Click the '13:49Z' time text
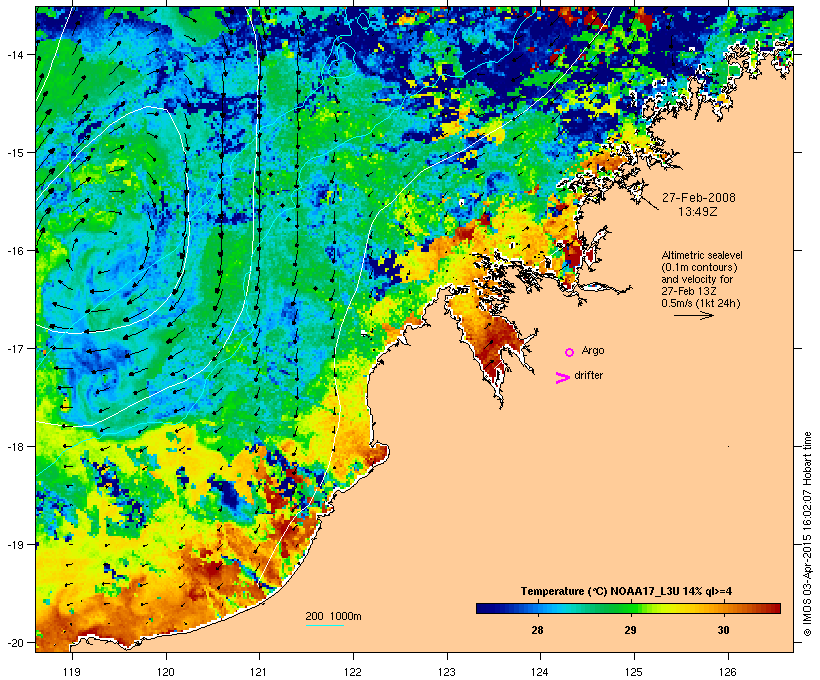820x680 pixels. click(698, 212)
